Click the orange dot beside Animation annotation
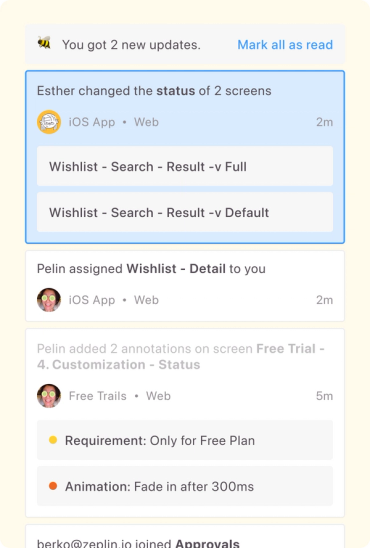Image resolution: width=370 pixels, height=548 pixels. pos(53,486)
